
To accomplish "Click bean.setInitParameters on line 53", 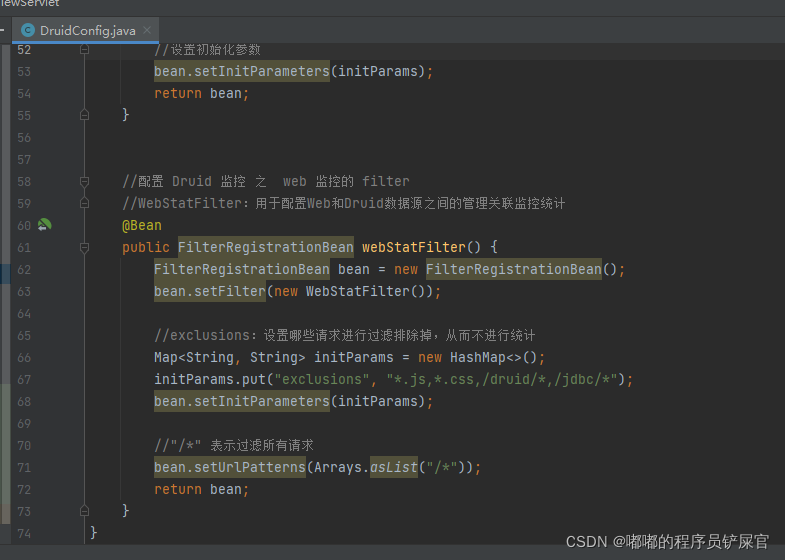I will pos(242,71).
